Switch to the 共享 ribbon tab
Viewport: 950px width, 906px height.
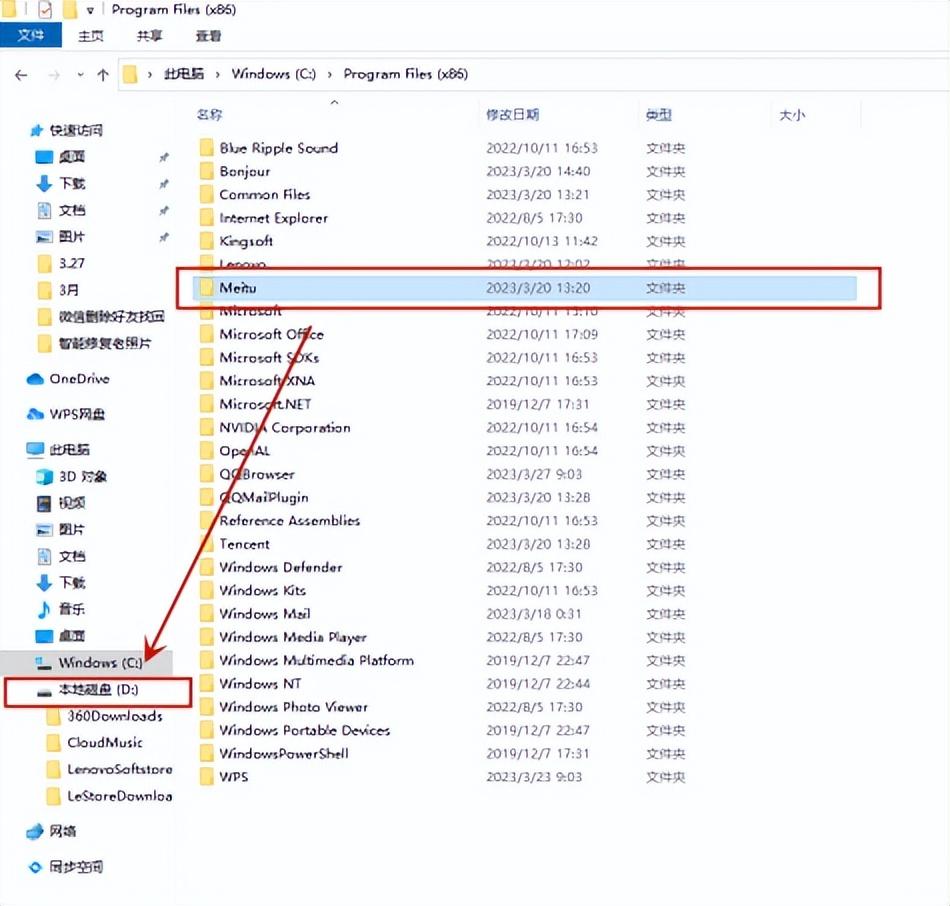[149, 36]
